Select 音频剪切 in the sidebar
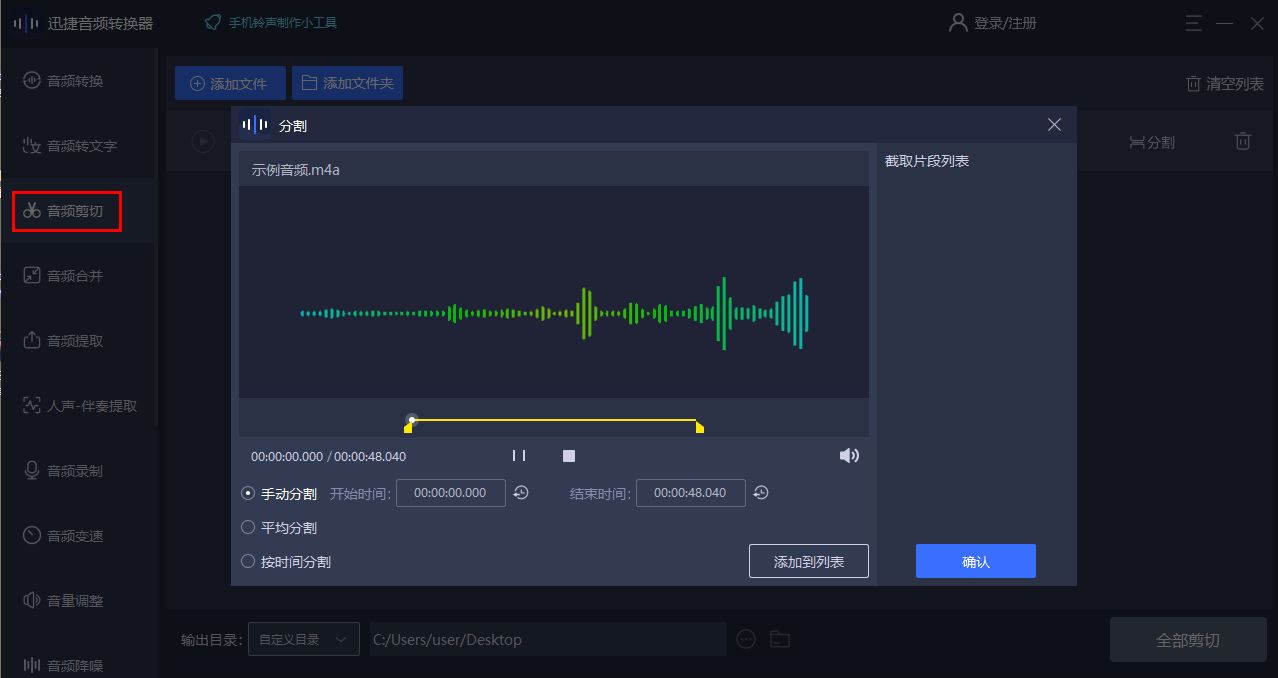1278x678 pixels. point(67,211)
